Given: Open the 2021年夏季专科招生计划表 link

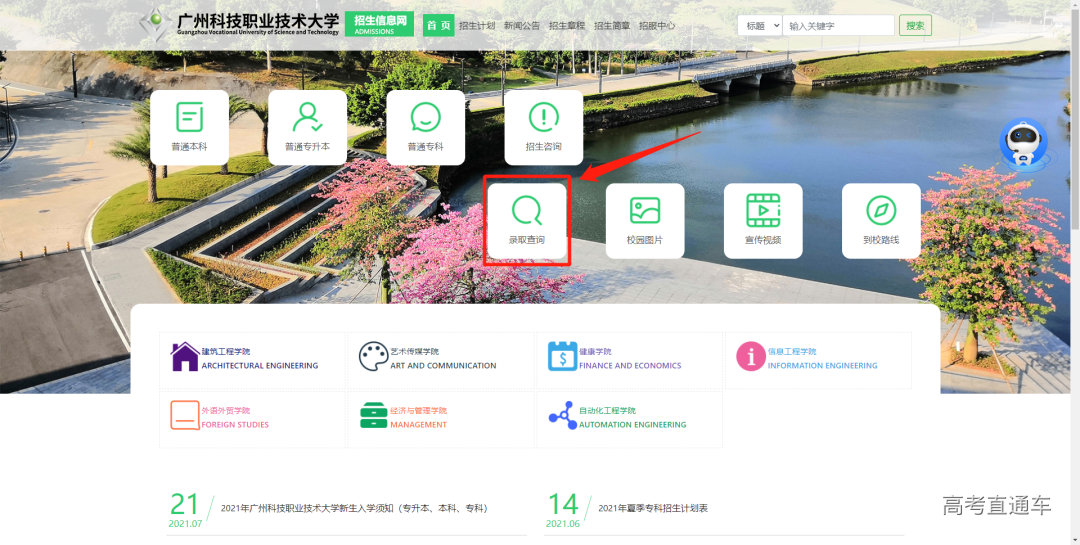Looking at the screenshot, I should tap(653, 508).
